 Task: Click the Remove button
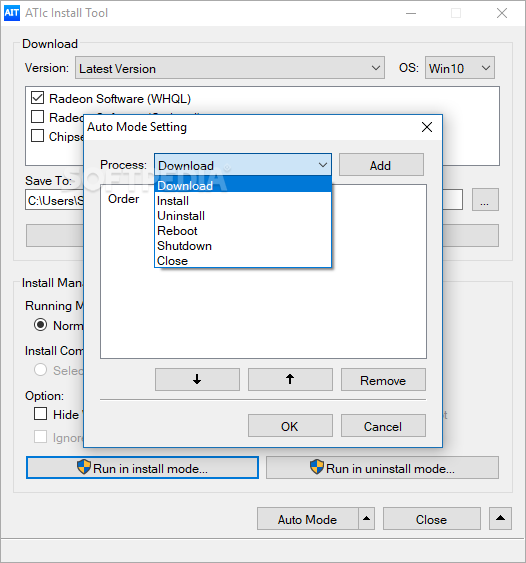(x=383, y=379)
